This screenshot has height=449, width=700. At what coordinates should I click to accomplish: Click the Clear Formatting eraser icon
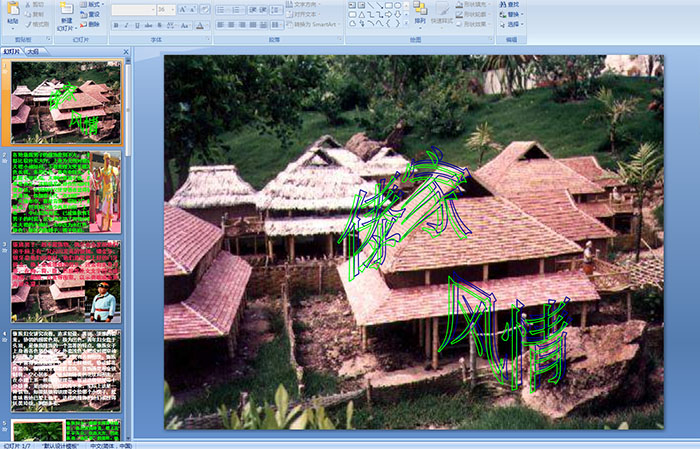point(205,9)
